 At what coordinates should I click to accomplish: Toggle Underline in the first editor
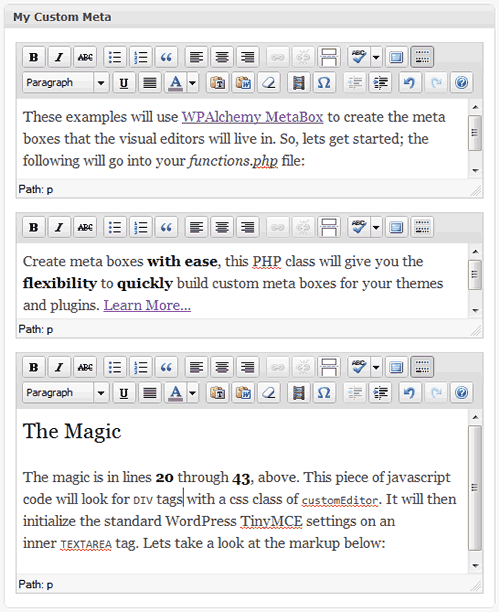click(x=124, y=83)
